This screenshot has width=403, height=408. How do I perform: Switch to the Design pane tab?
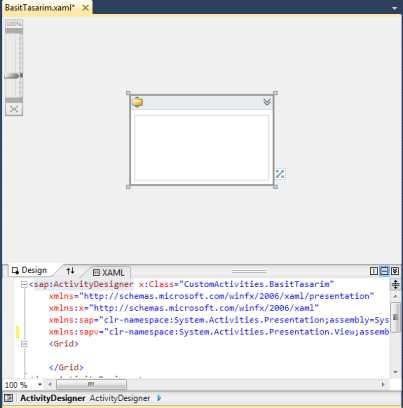click(x=29, y=270)
